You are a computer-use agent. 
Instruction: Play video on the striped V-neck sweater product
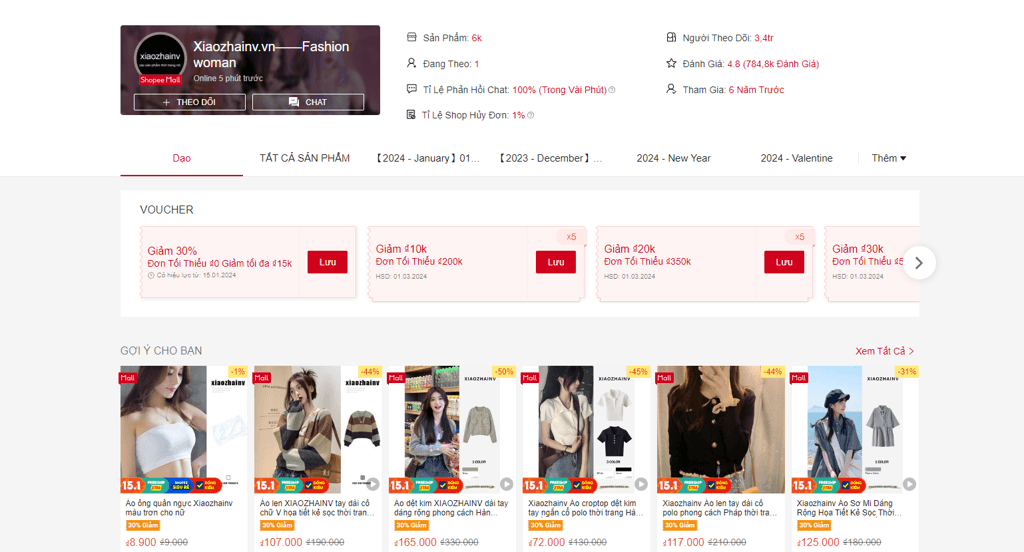(x=372, y=484)
